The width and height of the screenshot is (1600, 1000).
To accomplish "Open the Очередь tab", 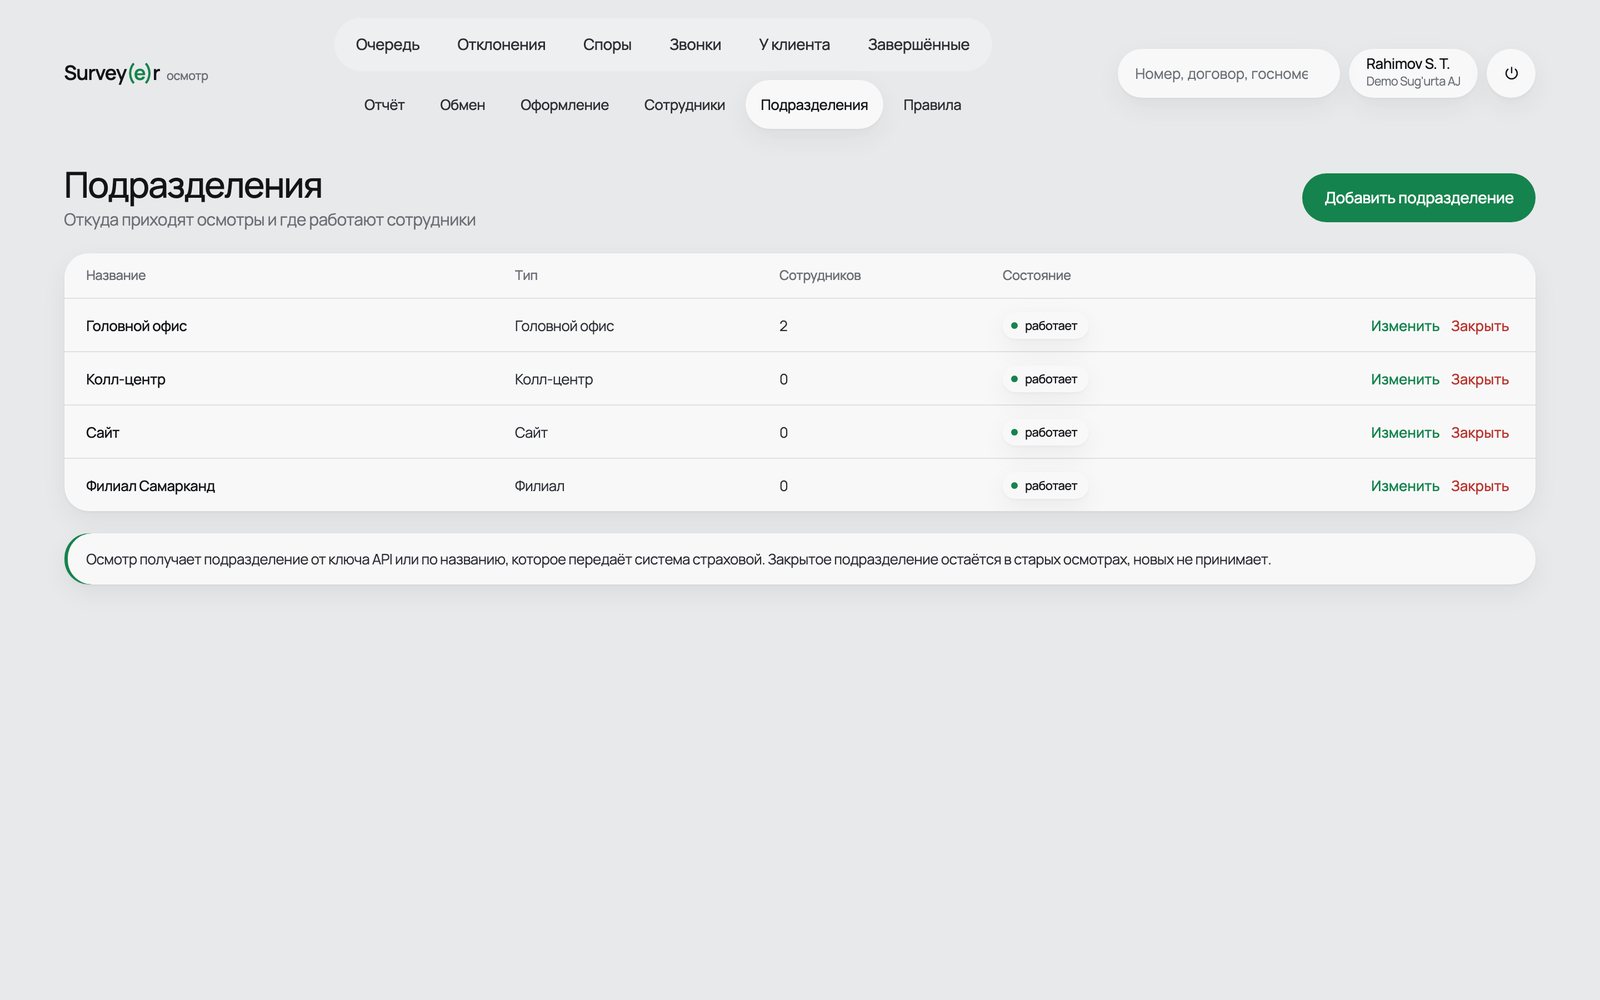I will click(388, 44).
